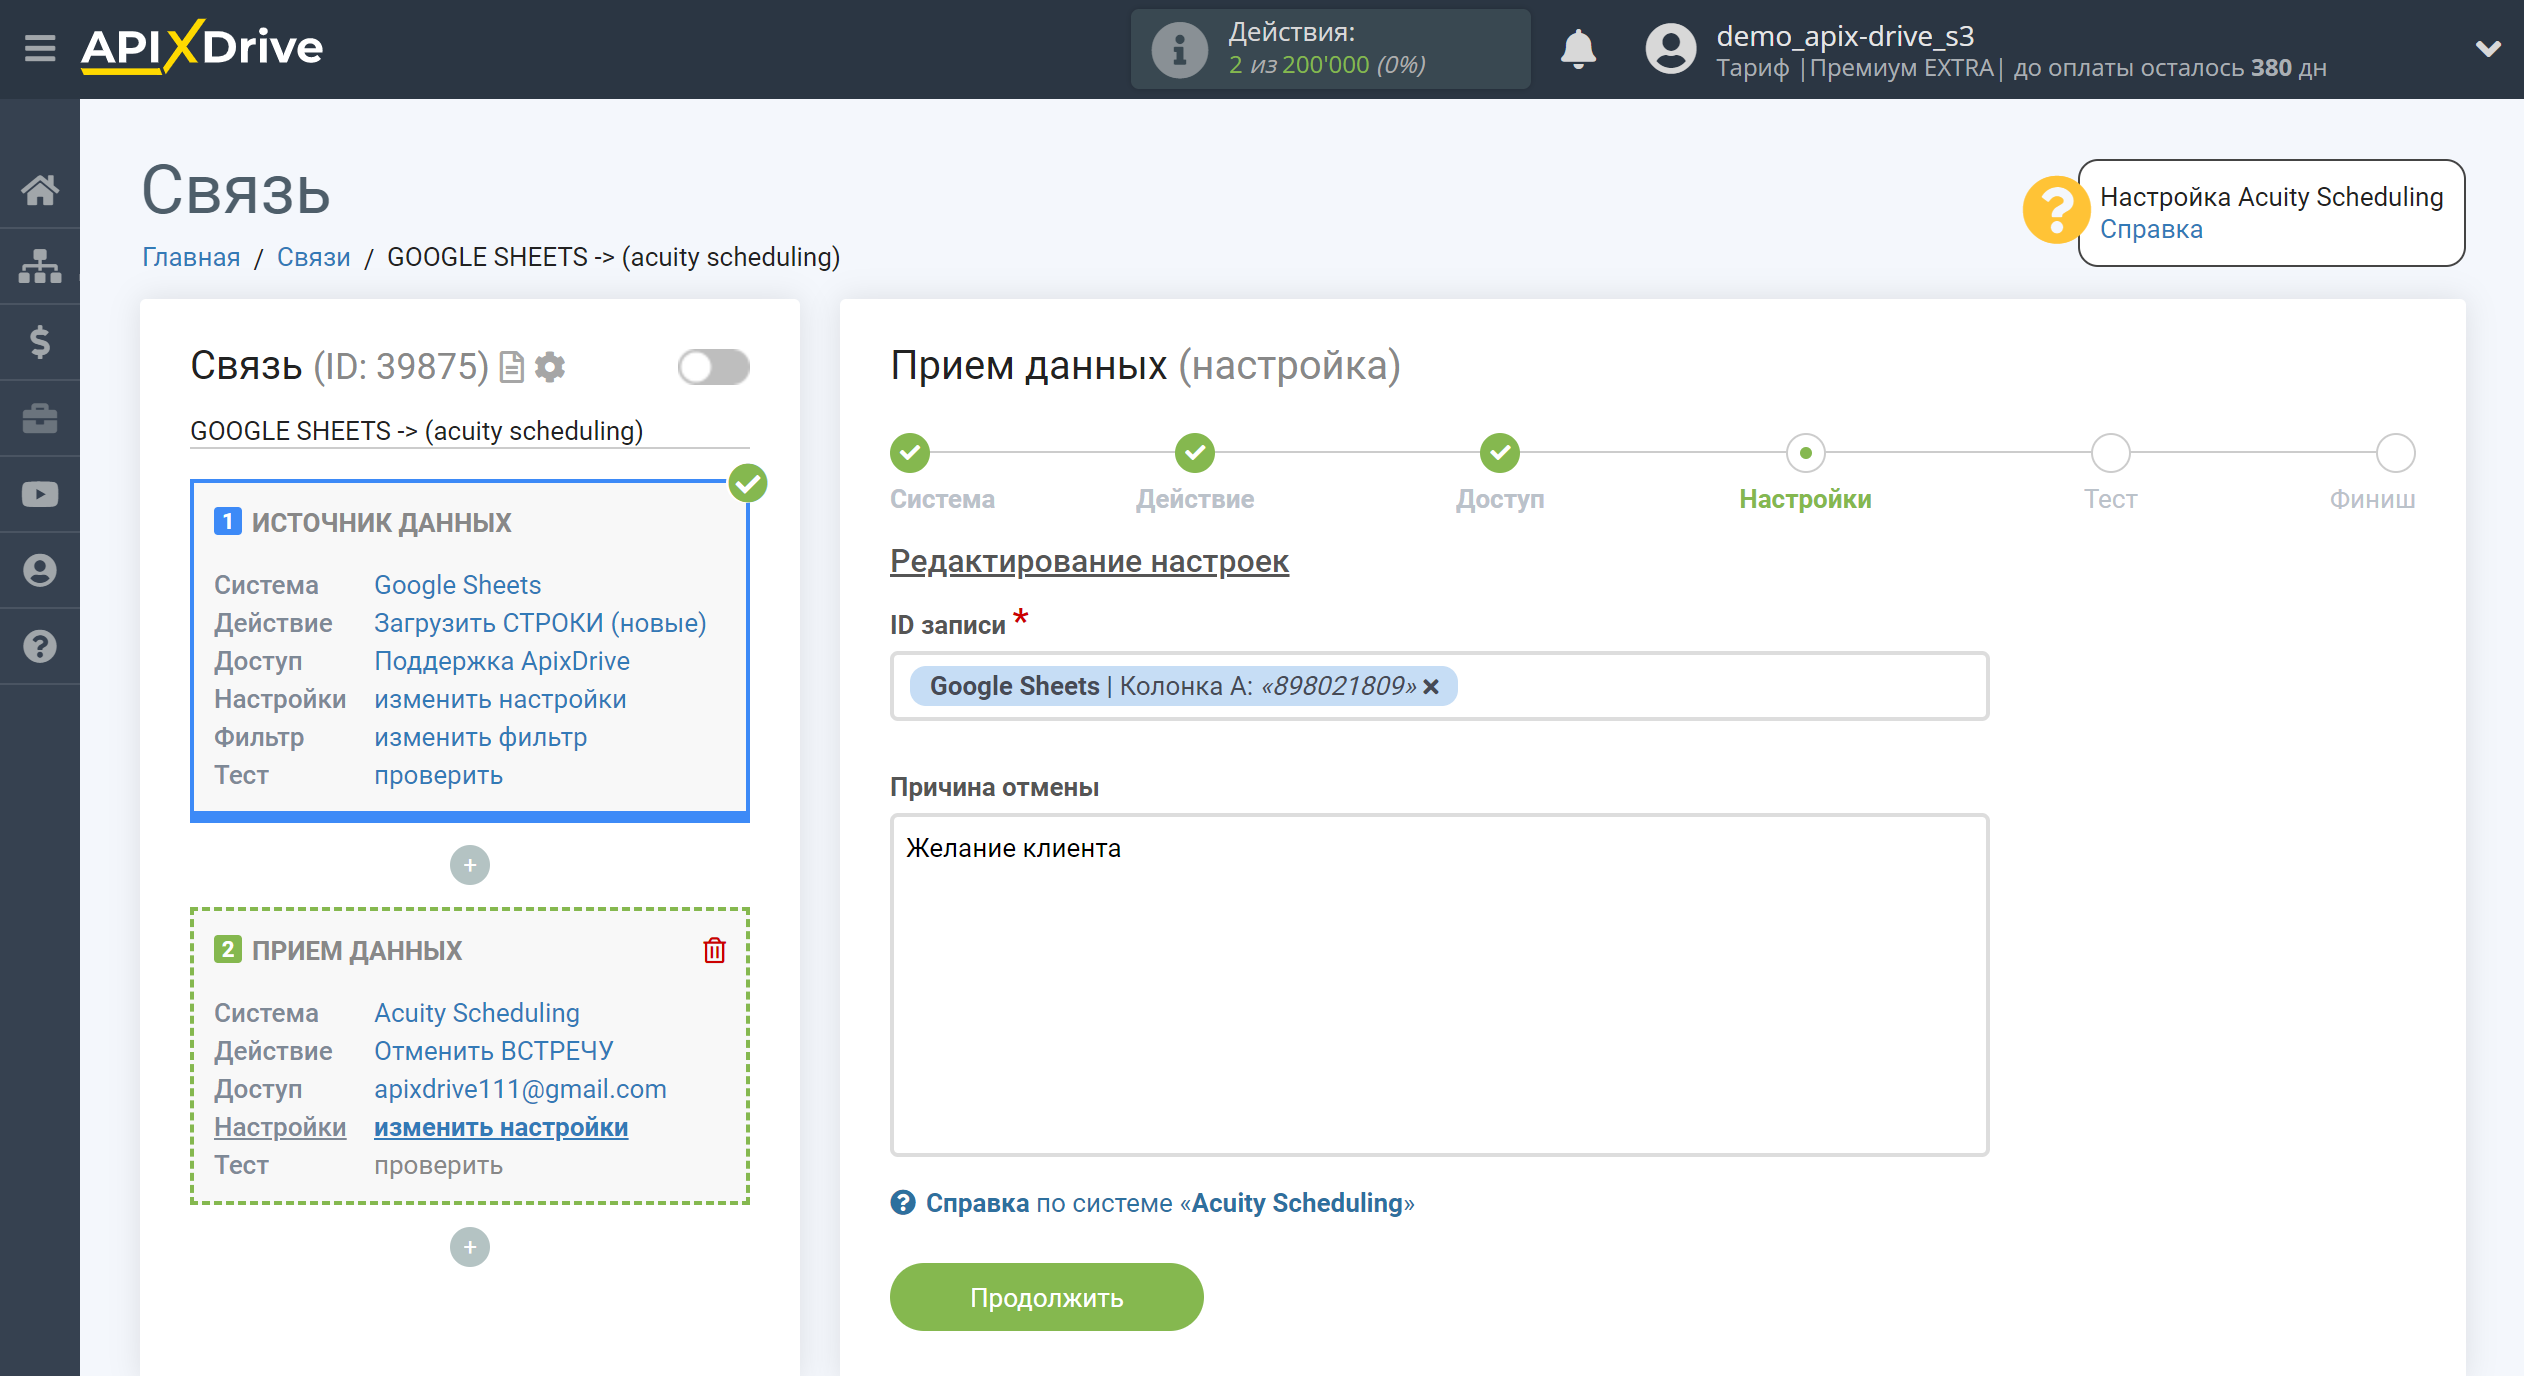Go to Главная breadcrumb
The image size is (2524, 1376).
coord(191,257)
